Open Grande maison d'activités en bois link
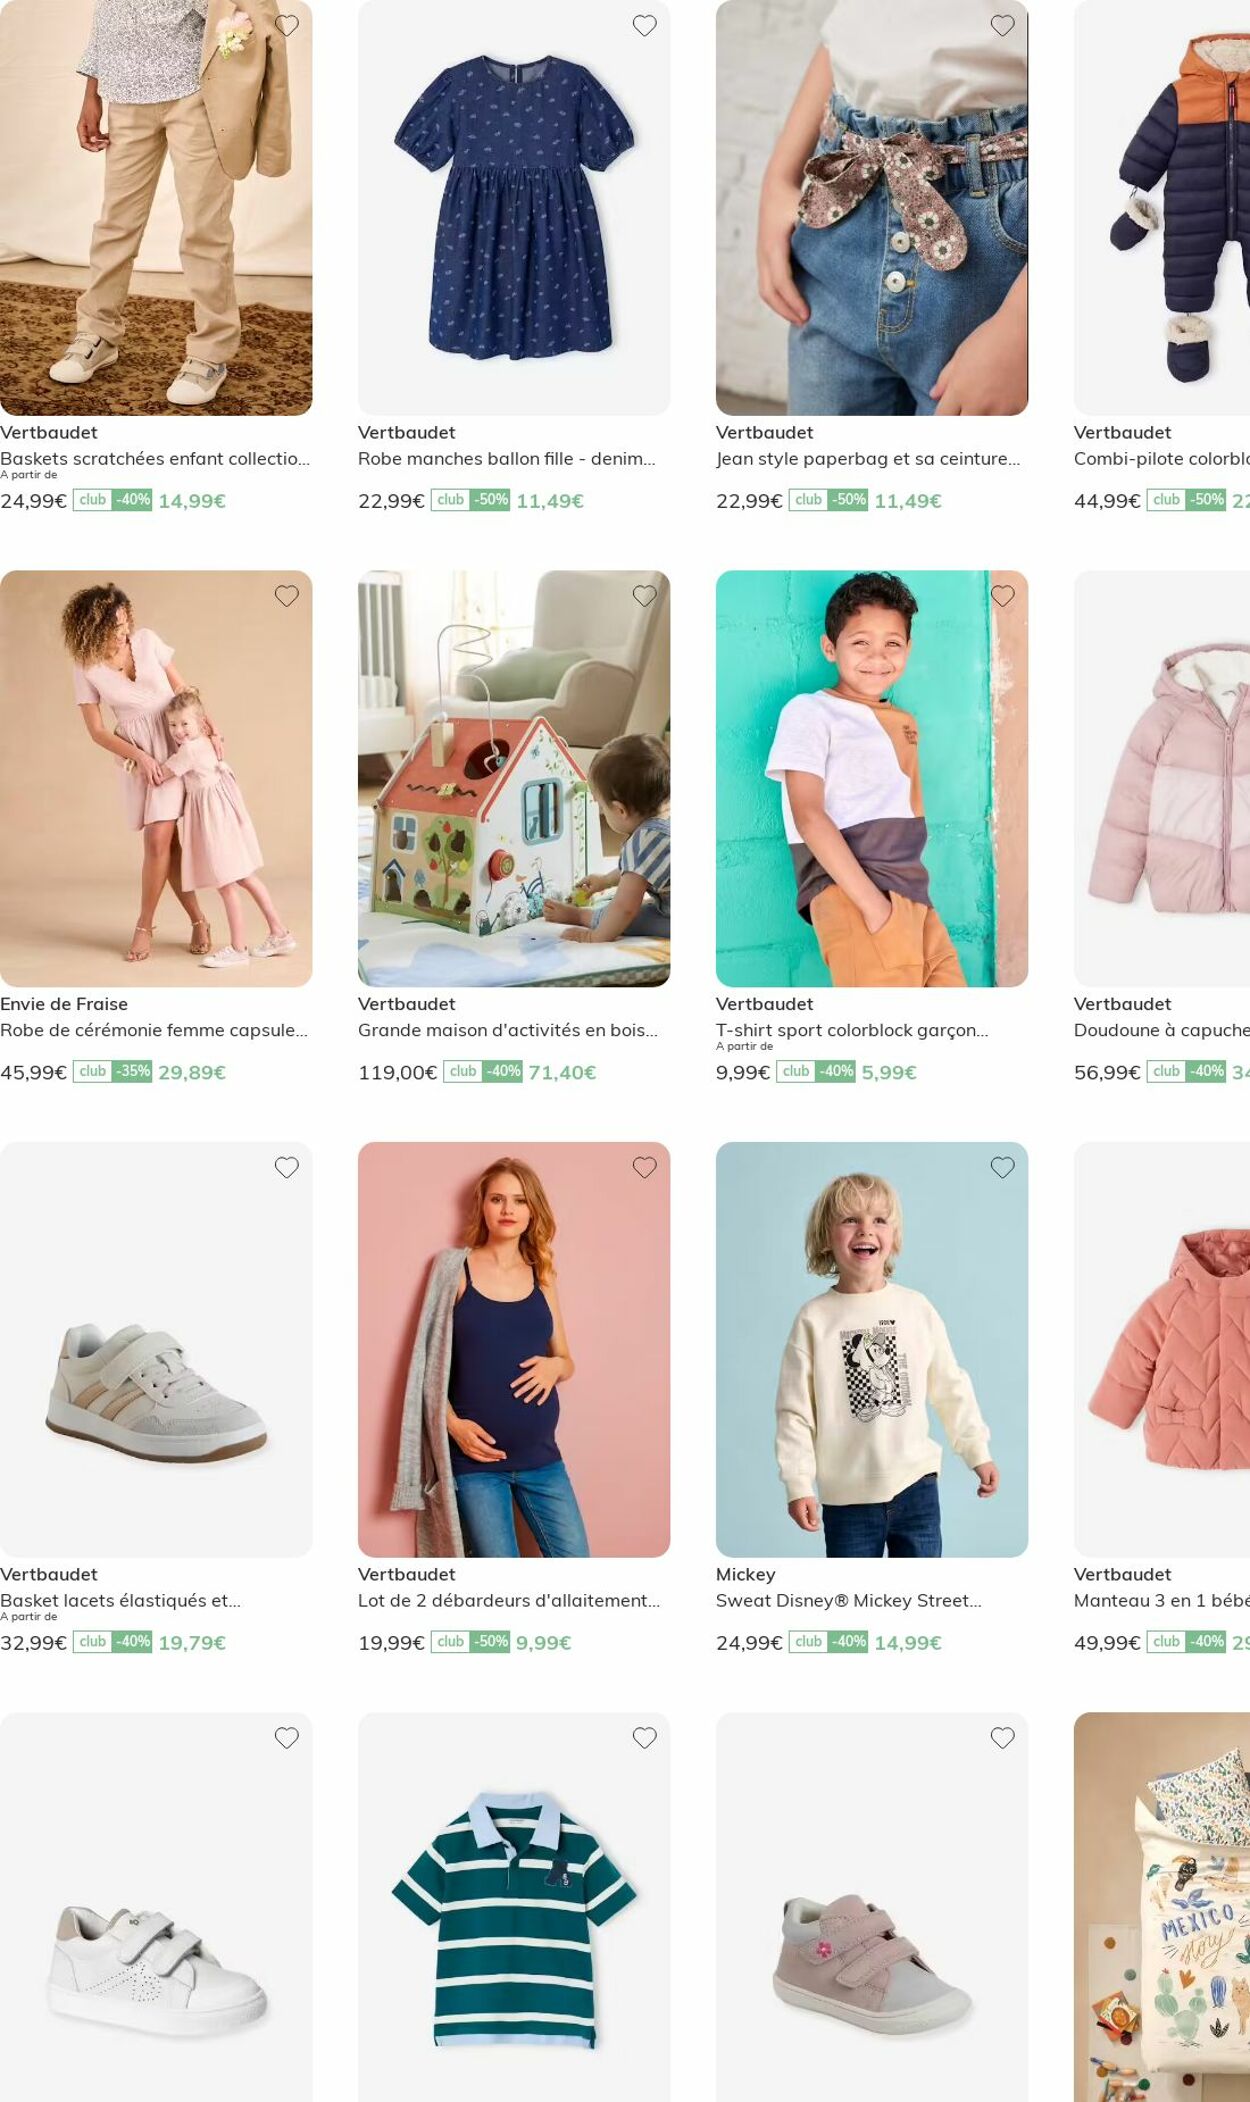Screen dimensions: 1250x2102 click(x=508, y=1030)
